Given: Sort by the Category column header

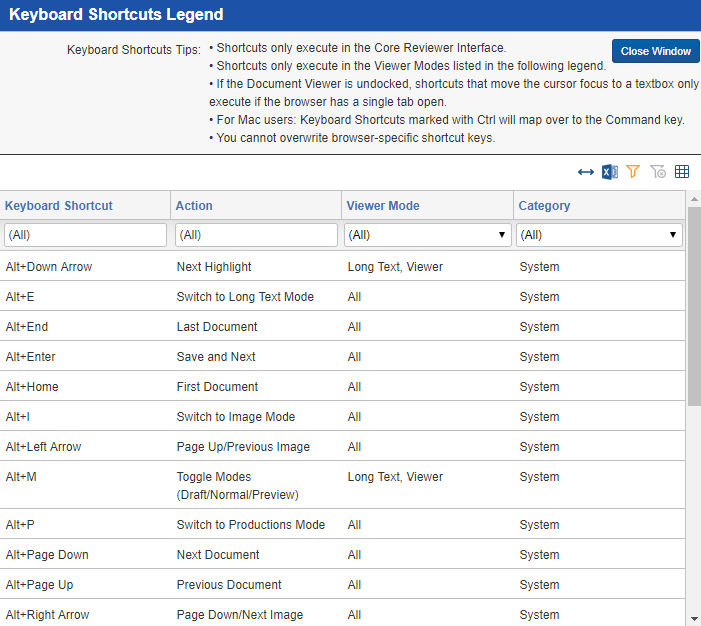Looking at the screenshot, I should click(544, 206).
